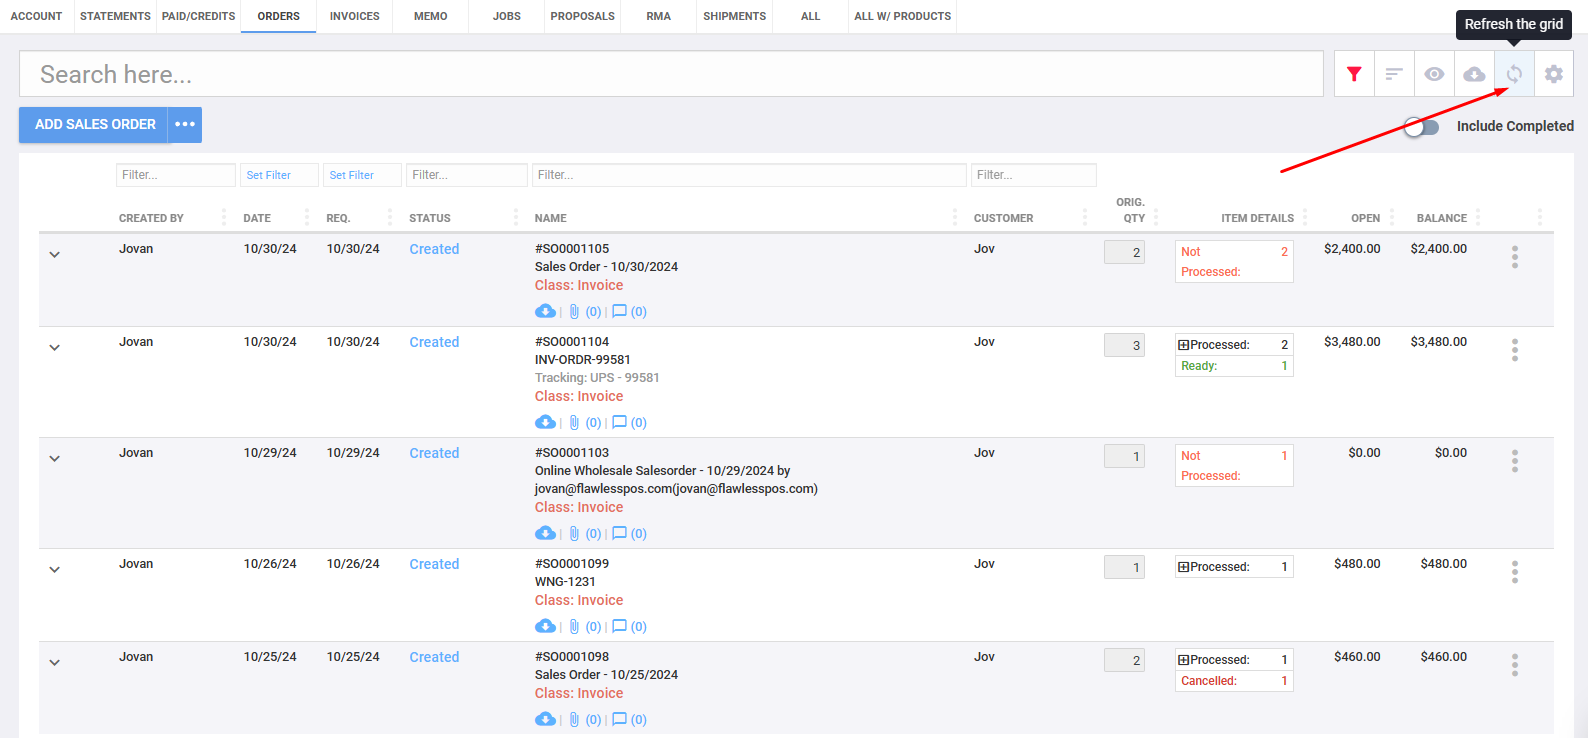Open row actions menu for #SO0001103
1588x738 pixels.
pos(1515,461)
